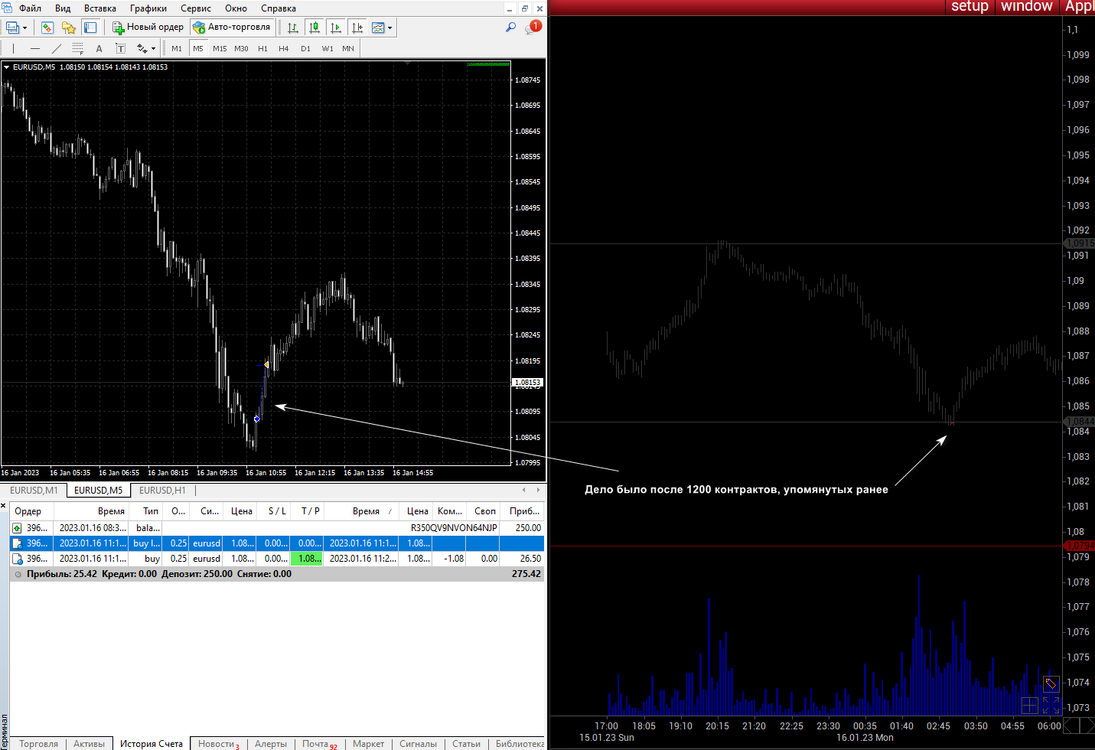
Task: Open the Market Watch window icon
Action: [x=47, y=28]
